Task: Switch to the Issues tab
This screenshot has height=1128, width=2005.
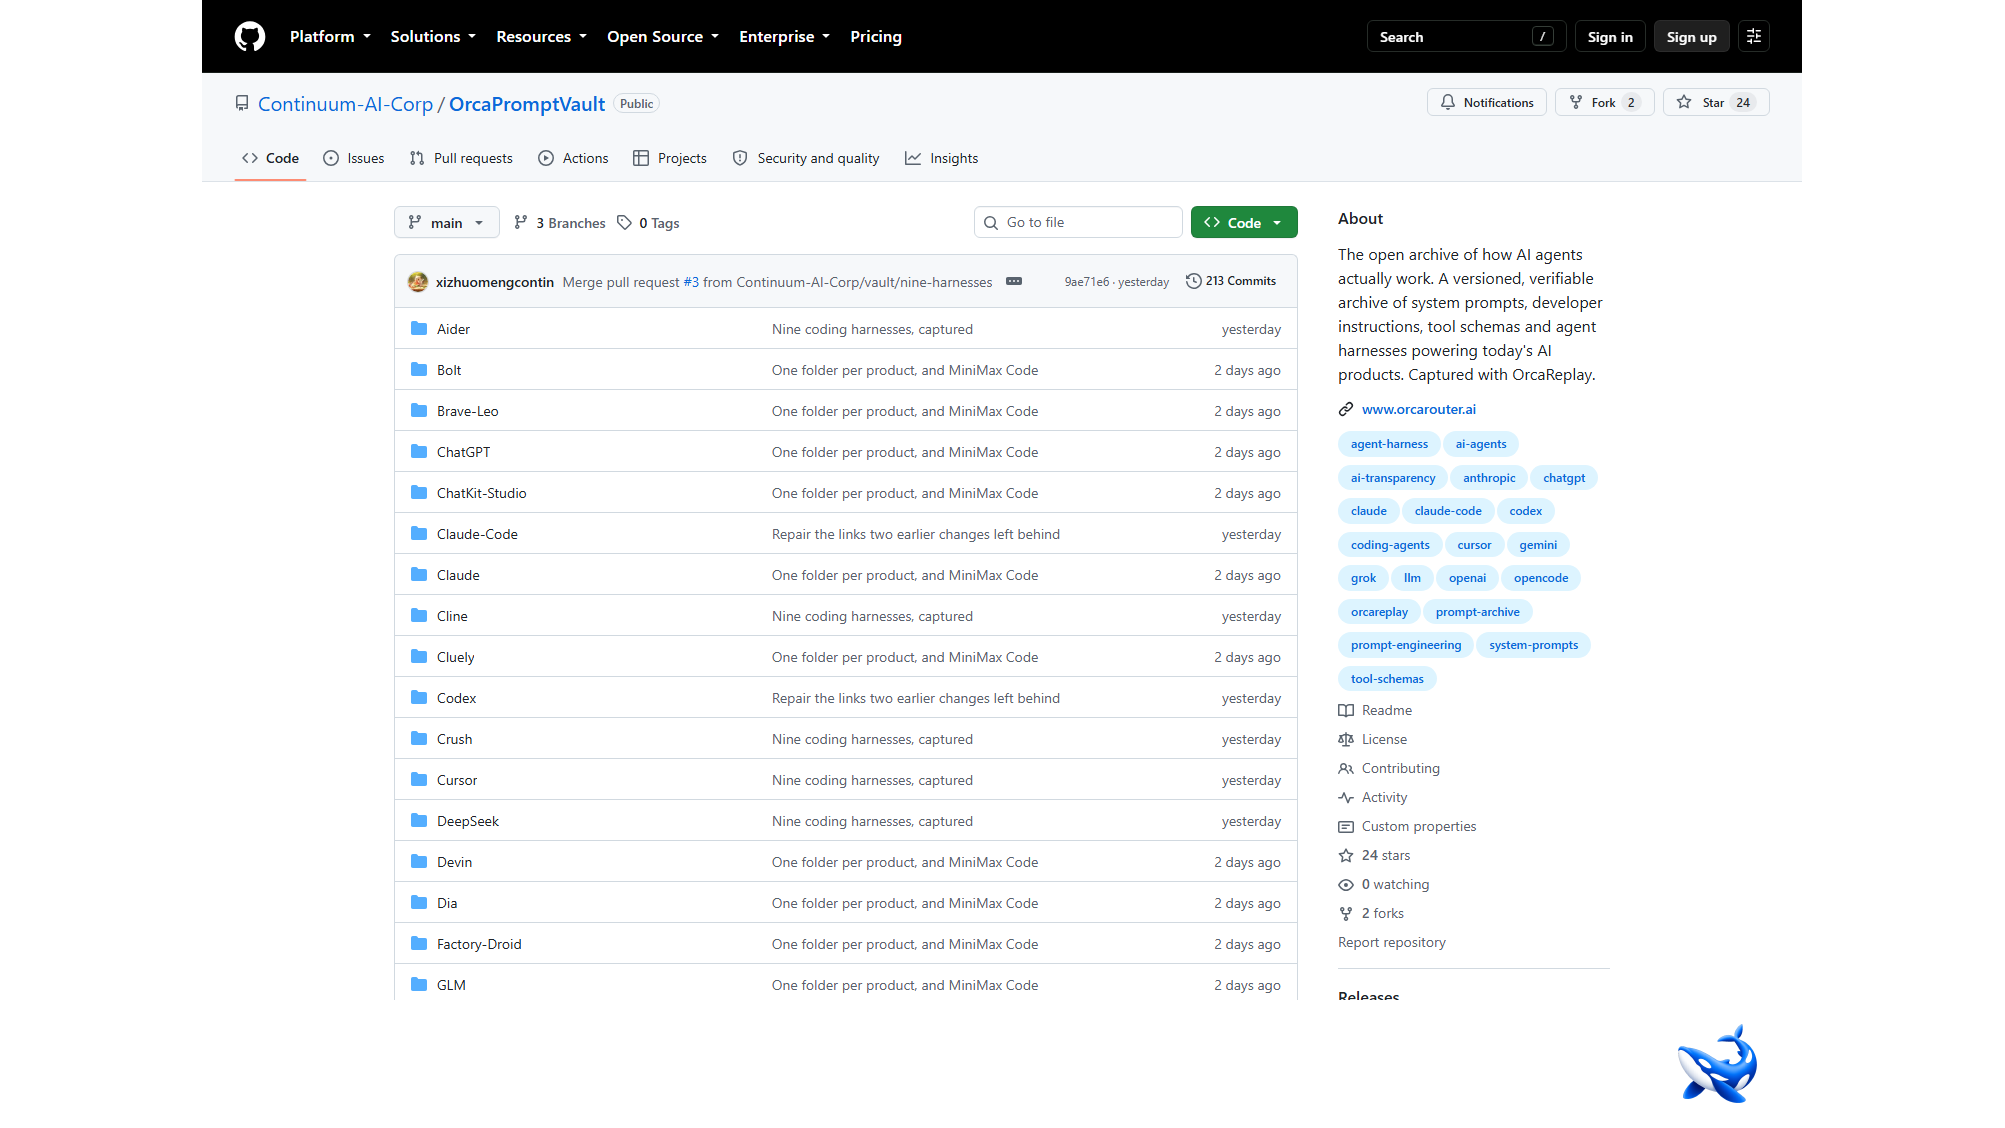Action: pos(353,159)
